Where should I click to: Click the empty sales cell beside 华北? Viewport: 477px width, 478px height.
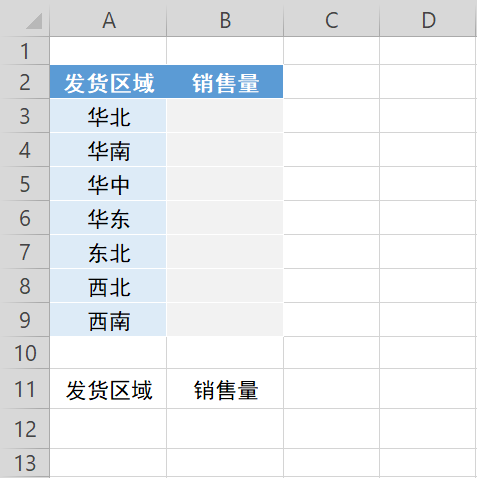pos(225,116)
